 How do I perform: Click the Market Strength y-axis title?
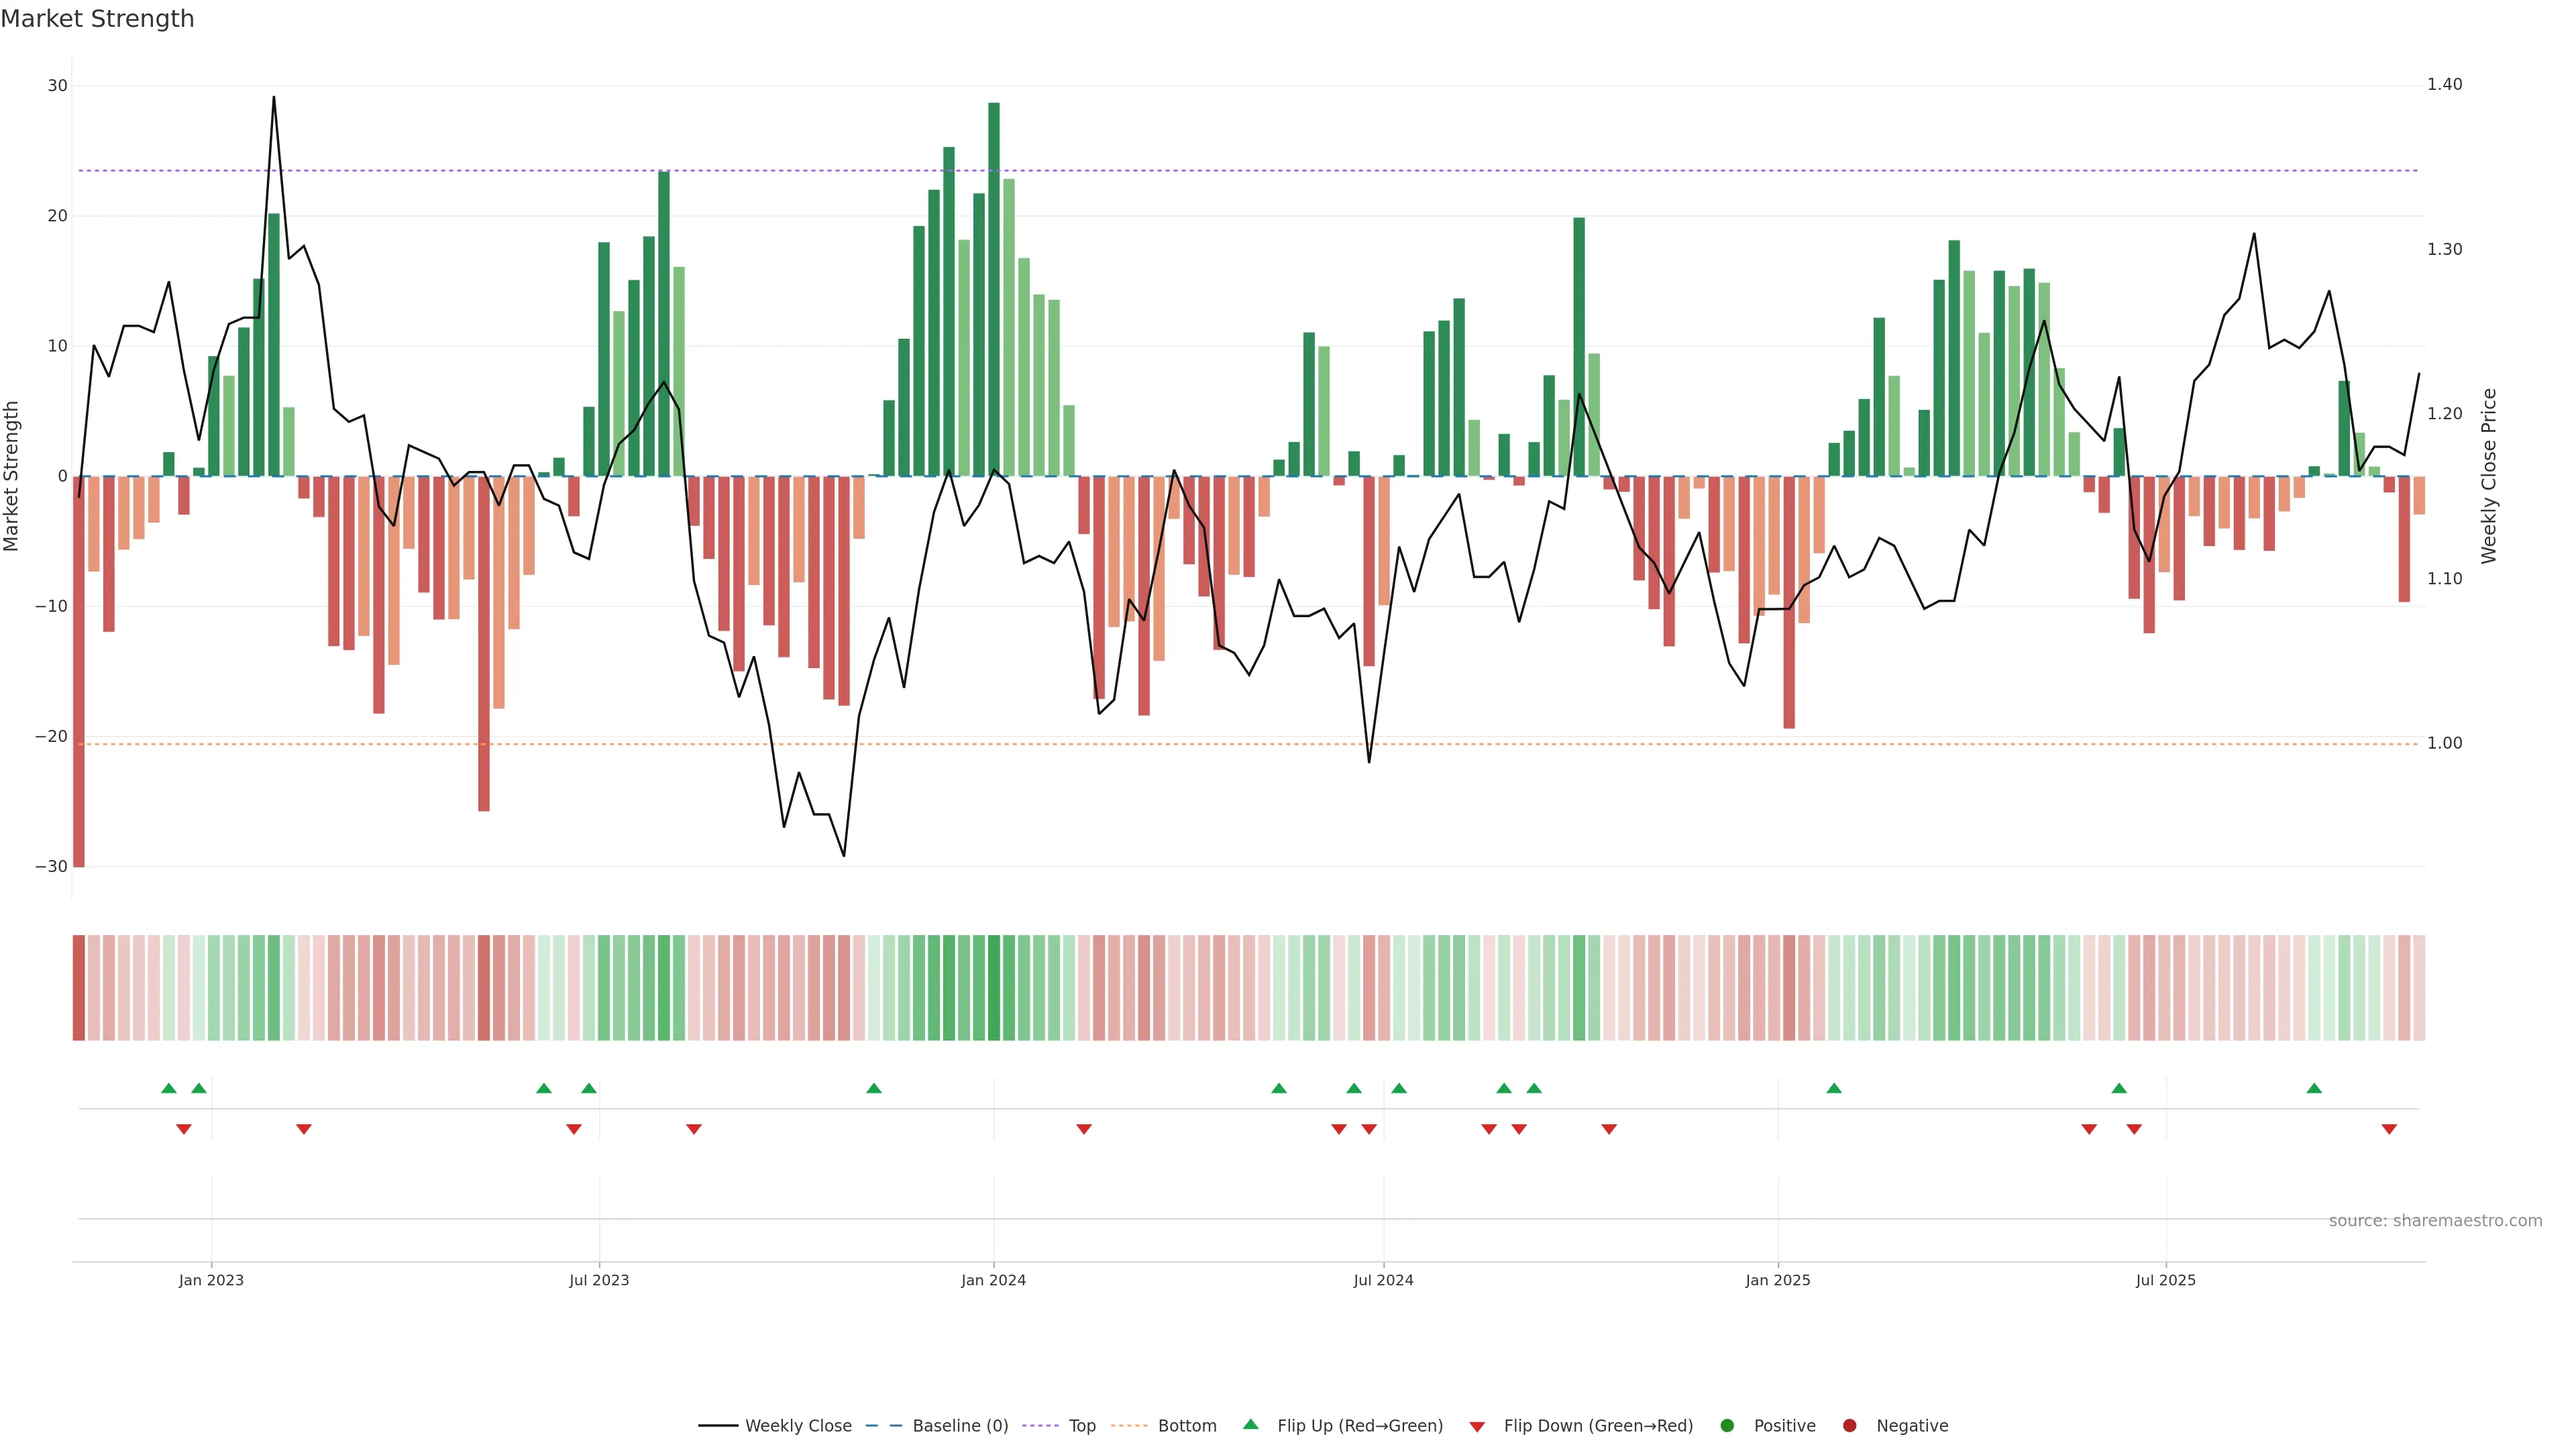(12, 476)
